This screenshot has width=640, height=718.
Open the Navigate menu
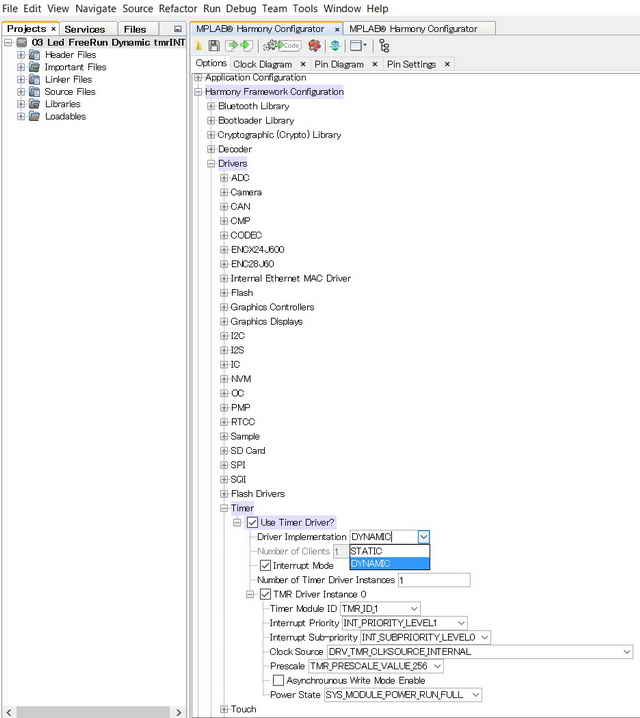pos(96,9)
